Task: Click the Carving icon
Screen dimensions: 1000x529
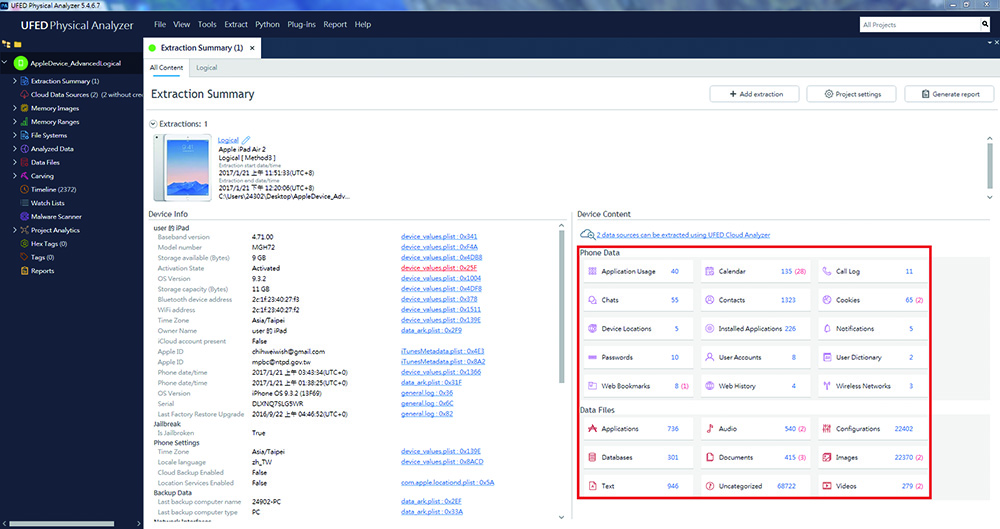Action: (24, 175)
